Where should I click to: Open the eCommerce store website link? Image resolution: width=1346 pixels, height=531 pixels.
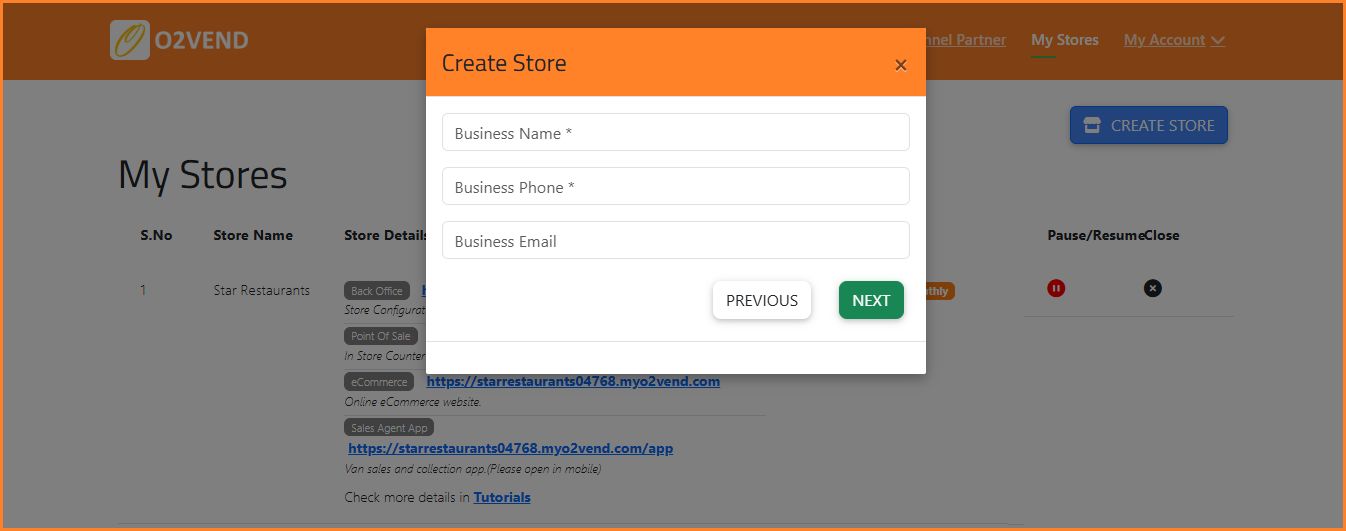click(x=573, y=381)
